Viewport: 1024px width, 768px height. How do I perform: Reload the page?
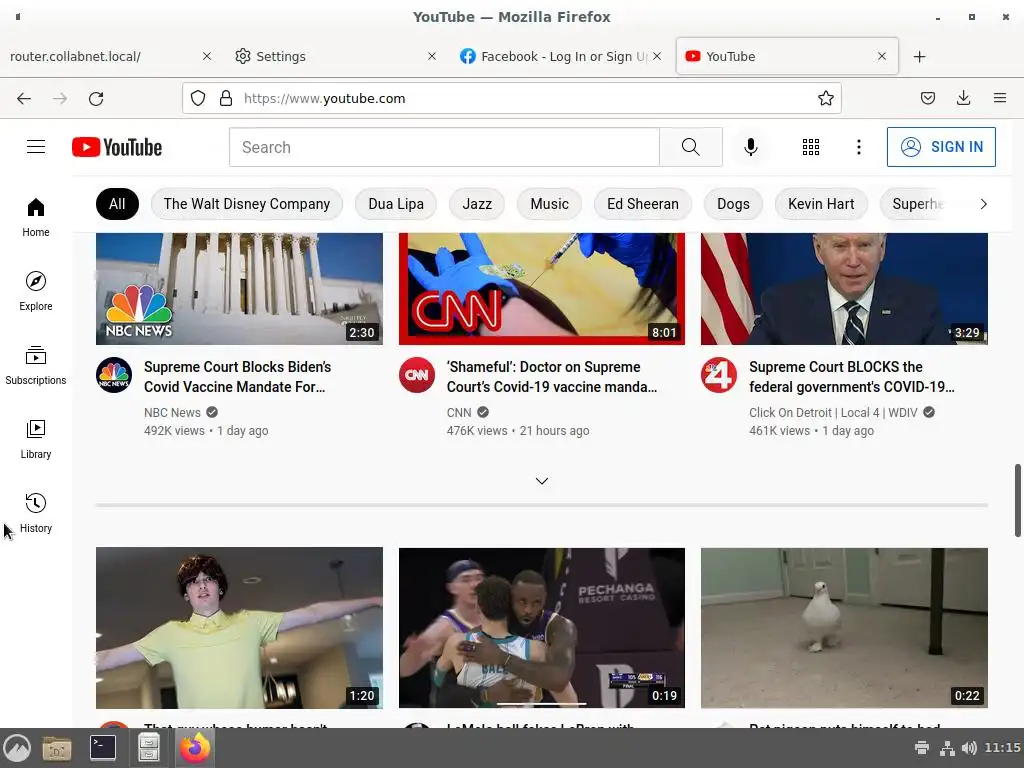[96, 99]
